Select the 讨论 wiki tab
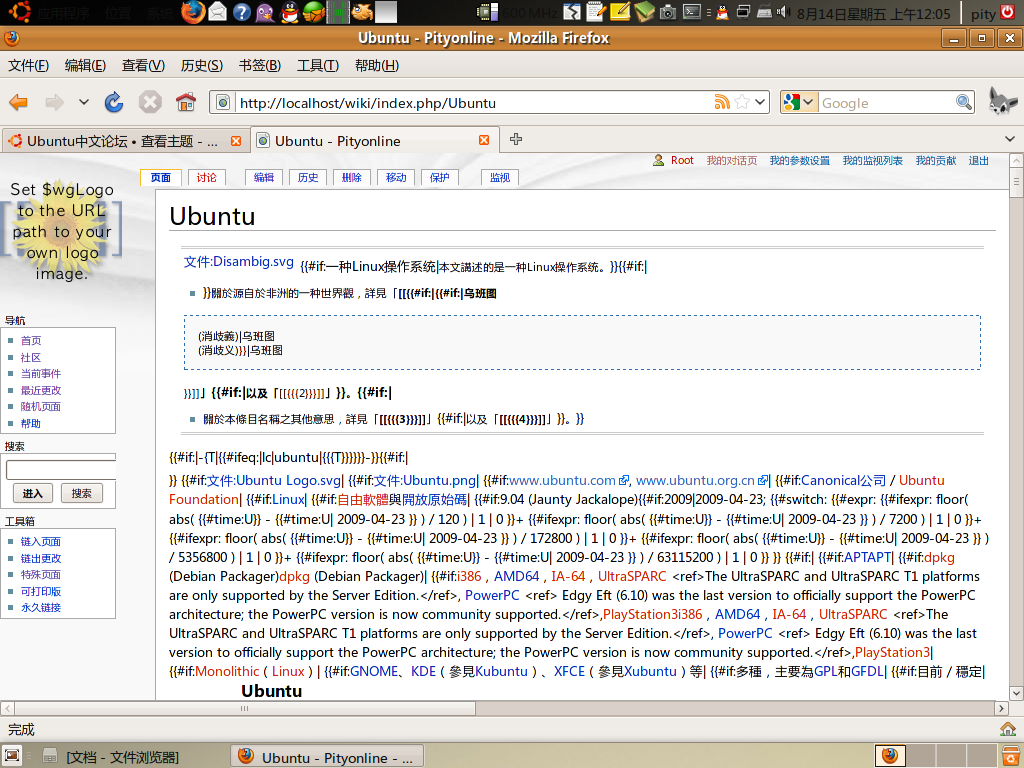Viewport: 1024px width, 768px height. click(x=206, y=177)
